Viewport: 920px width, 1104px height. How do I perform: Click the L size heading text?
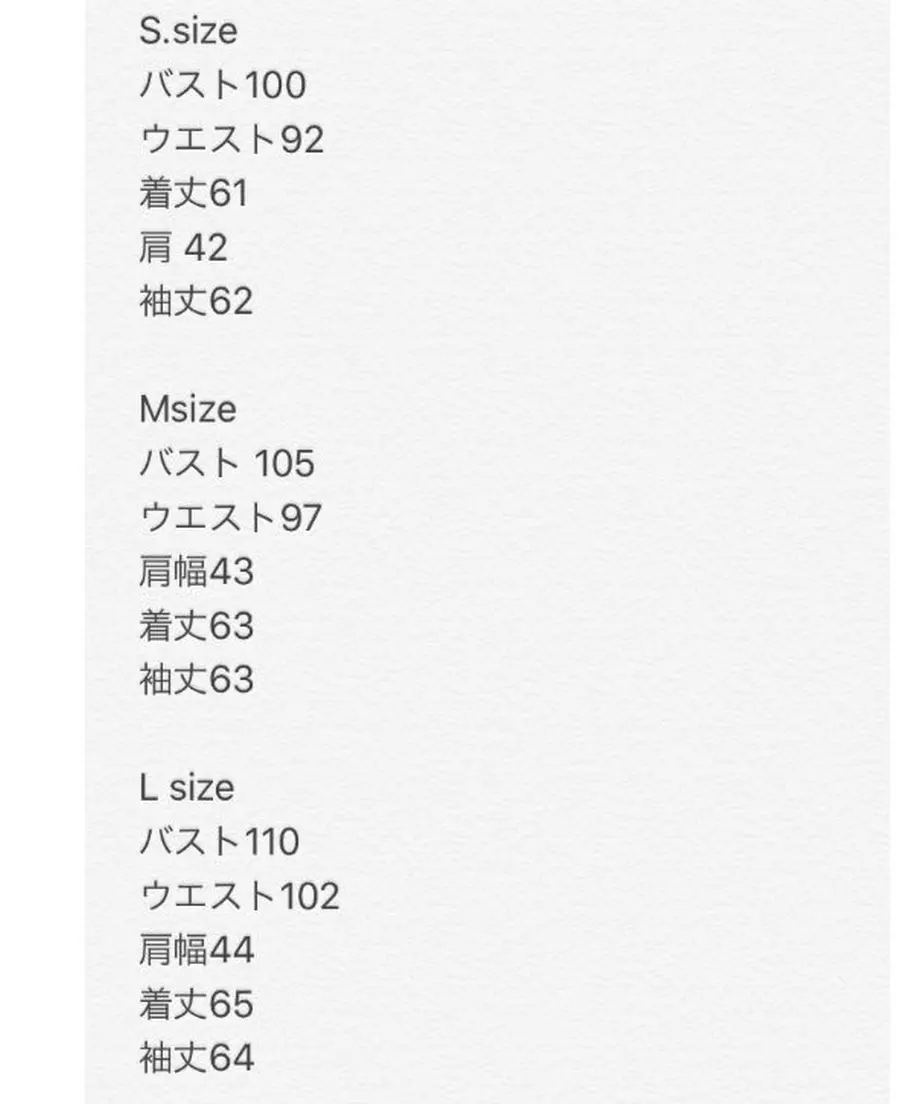tap(187, 788)
